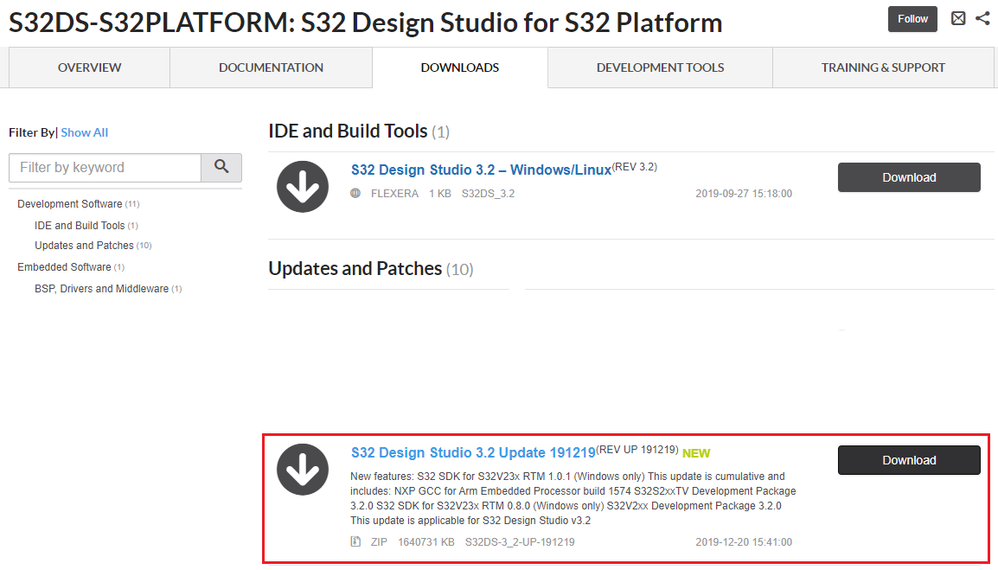Viewport: 998px width, 570px height.
Task: Click the Follow button
Action: click(x=912, y=19)
